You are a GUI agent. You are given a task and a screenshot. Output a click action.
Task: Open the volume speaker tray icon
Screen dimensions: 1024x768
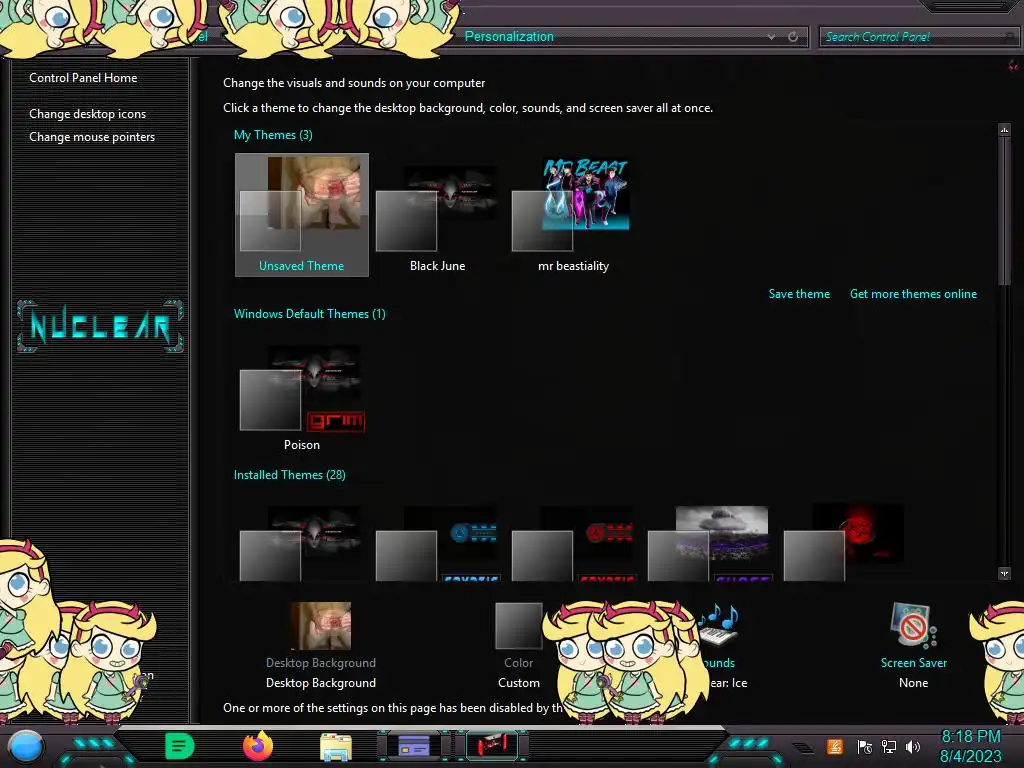point(913,746)
